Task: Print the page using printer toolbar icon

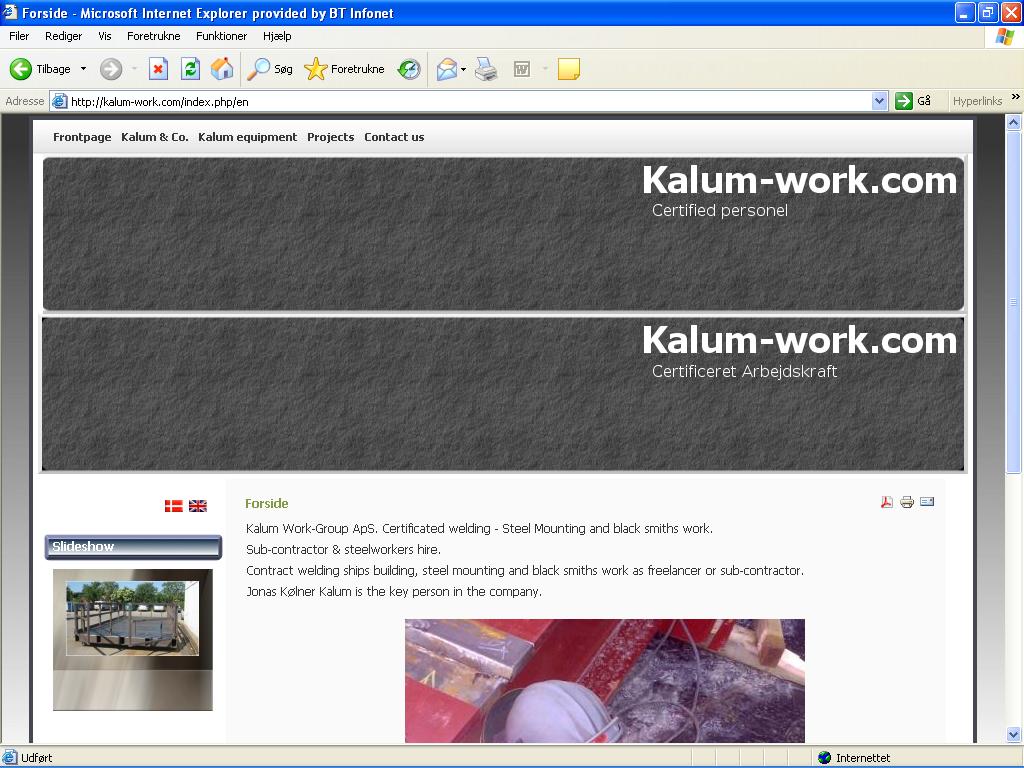Action: click(485, 69)
